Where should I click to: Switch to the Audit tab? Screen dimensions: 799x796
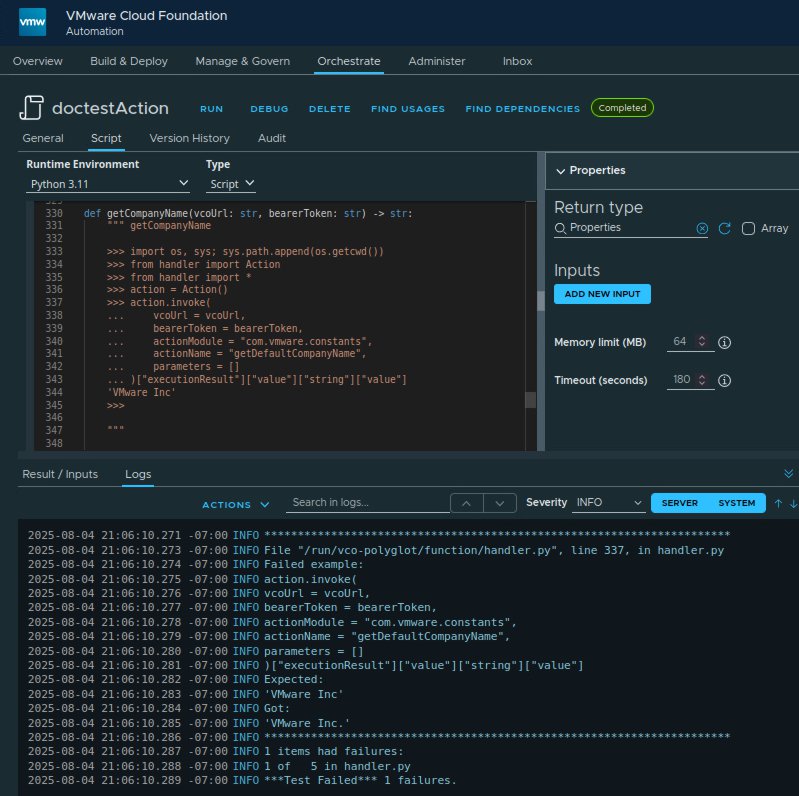pyautogui.click(x=272, y=138)
